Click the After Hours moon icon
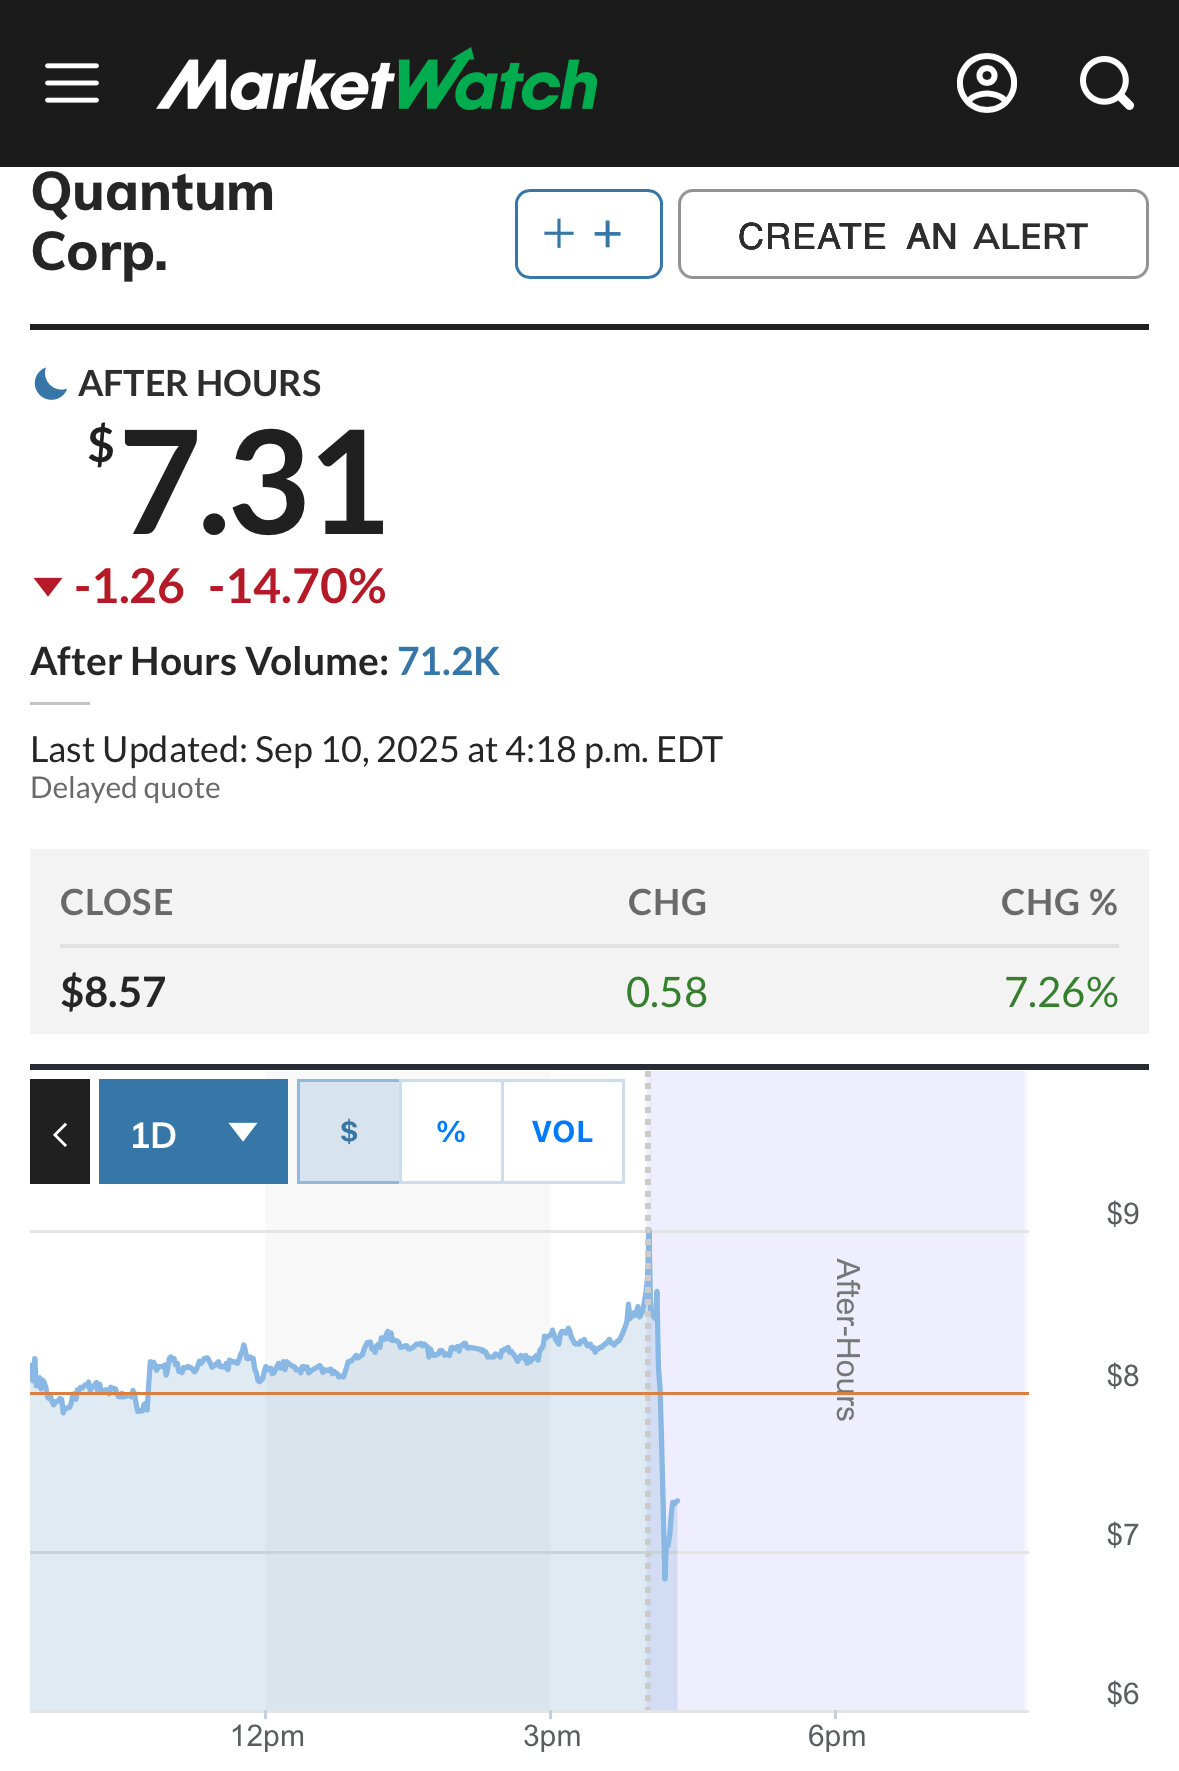This screenshot has width=1179, height=1771. [50, 383]
